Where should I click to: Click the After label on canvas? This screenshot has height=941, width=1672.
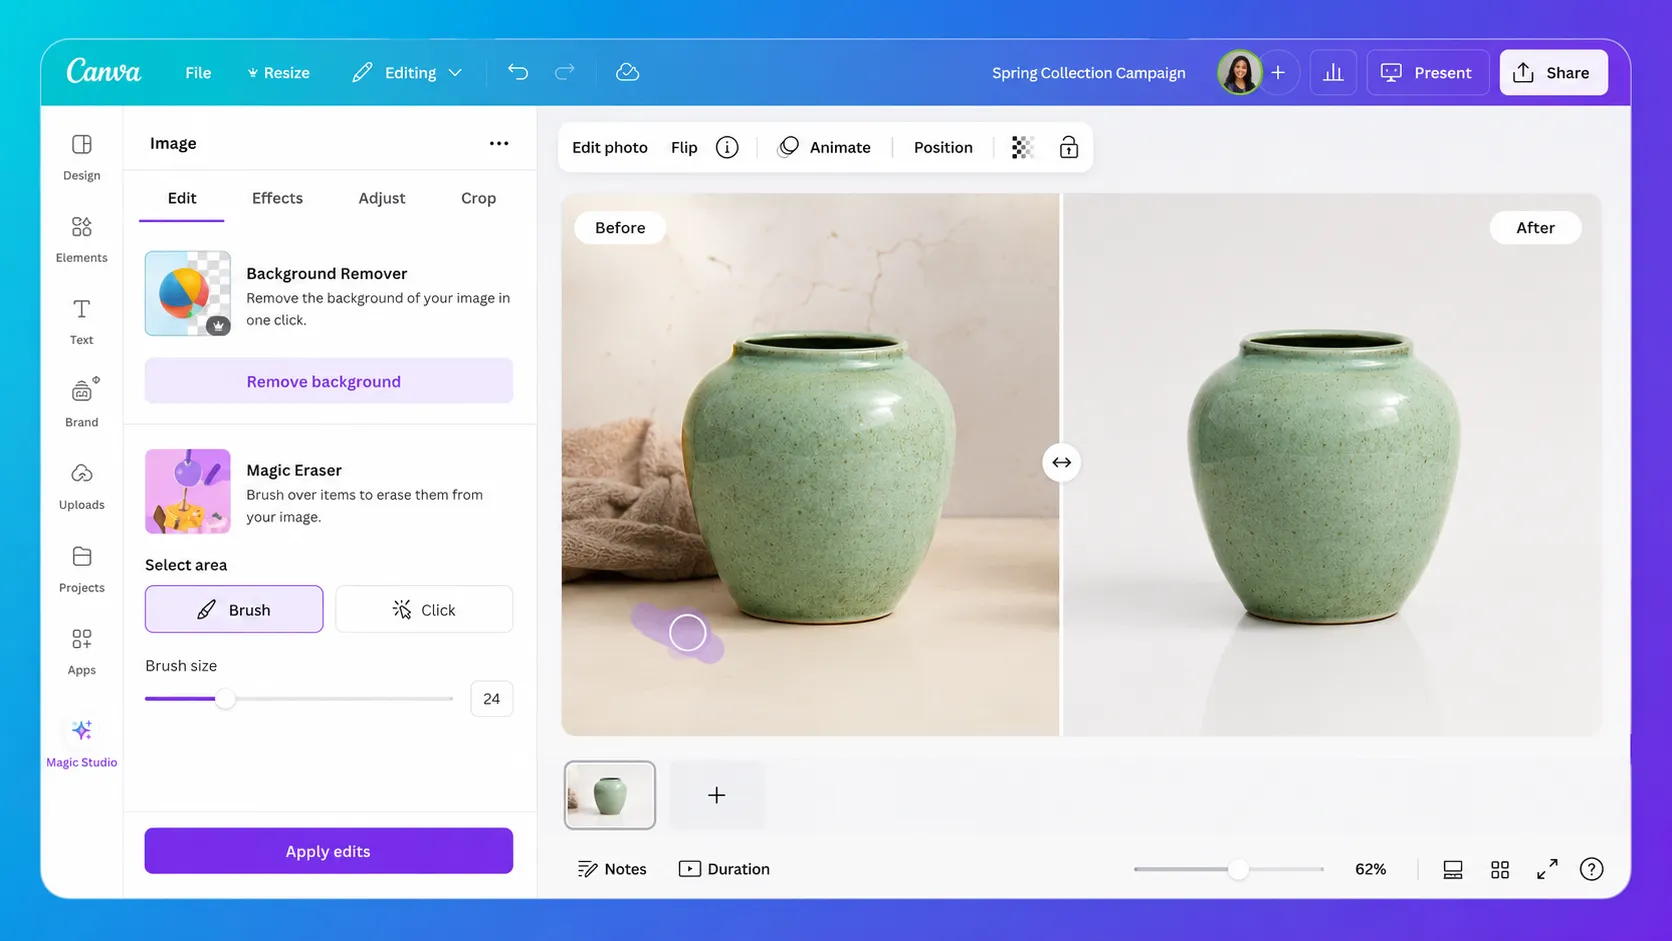coord(1535,227)
